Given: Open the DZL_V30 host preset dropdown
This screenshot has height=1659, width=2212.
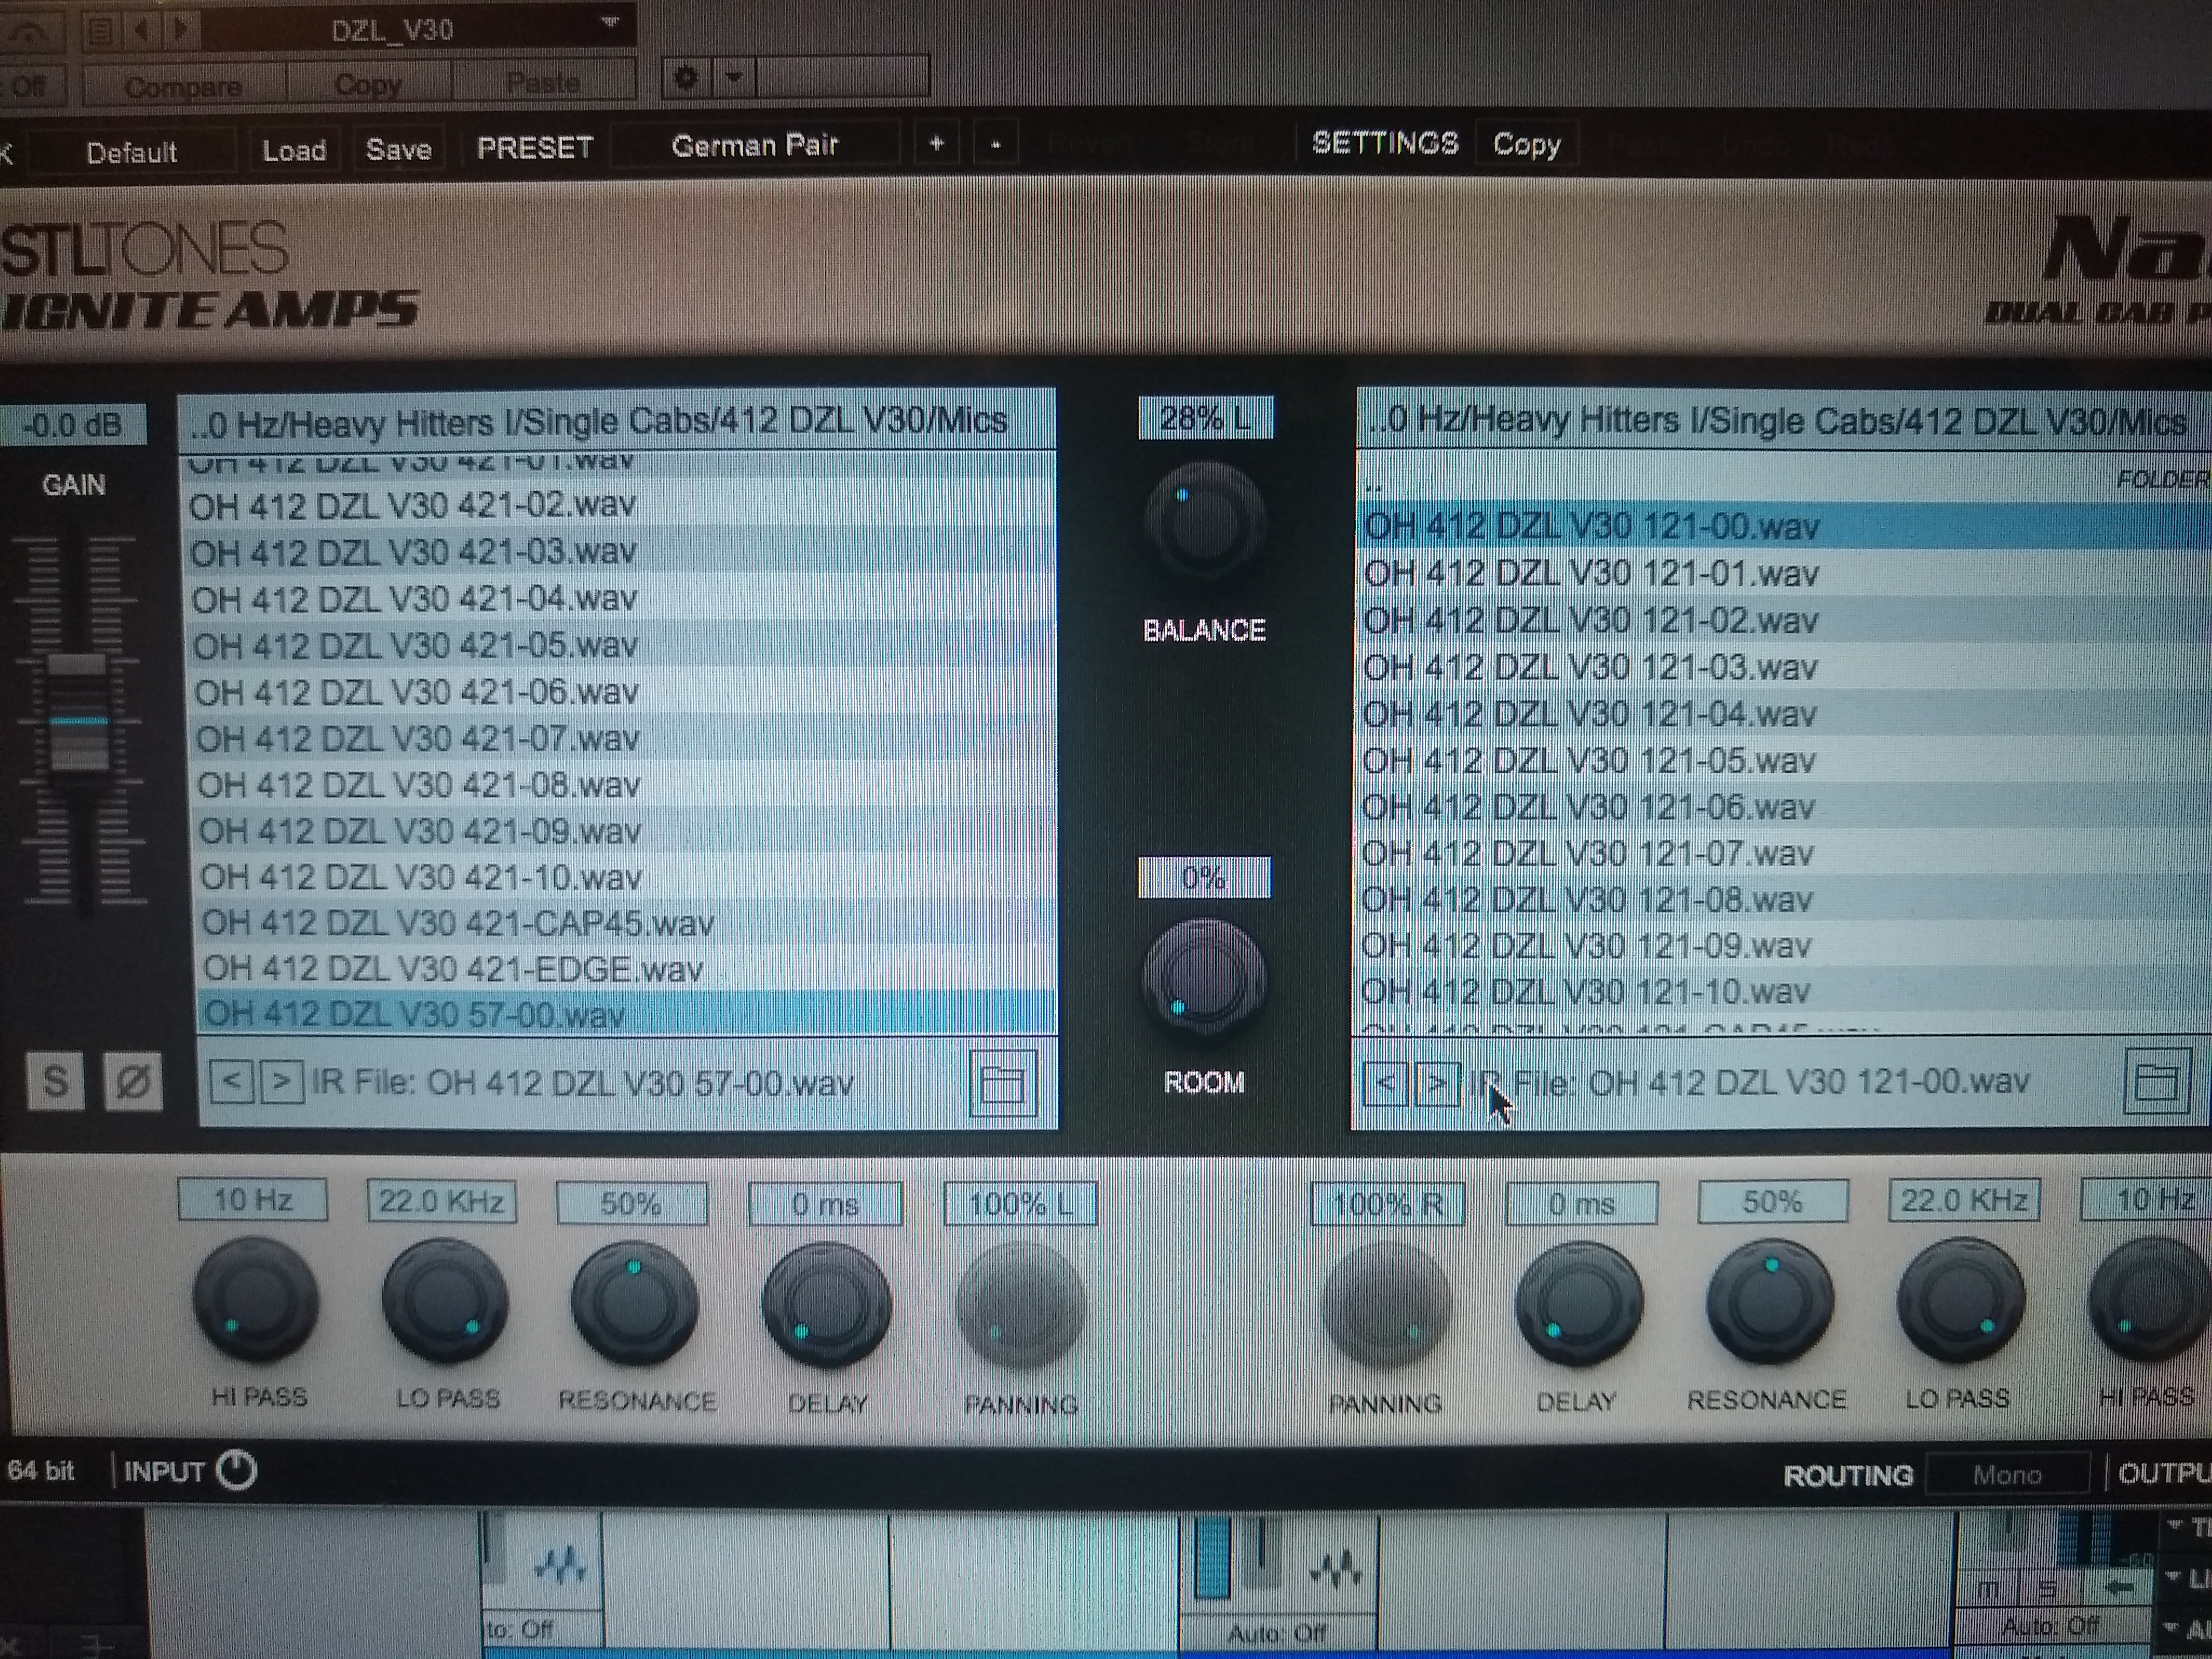Looking at the screenshot, I should pyautogui.click(x=420, y=29).
